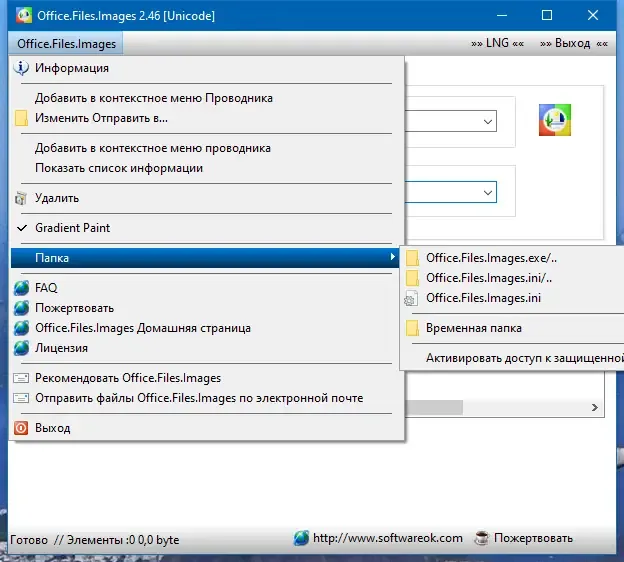Click the Office.Files.Images logo in main panel
The image size is (624, 562).
coord(555,120)
